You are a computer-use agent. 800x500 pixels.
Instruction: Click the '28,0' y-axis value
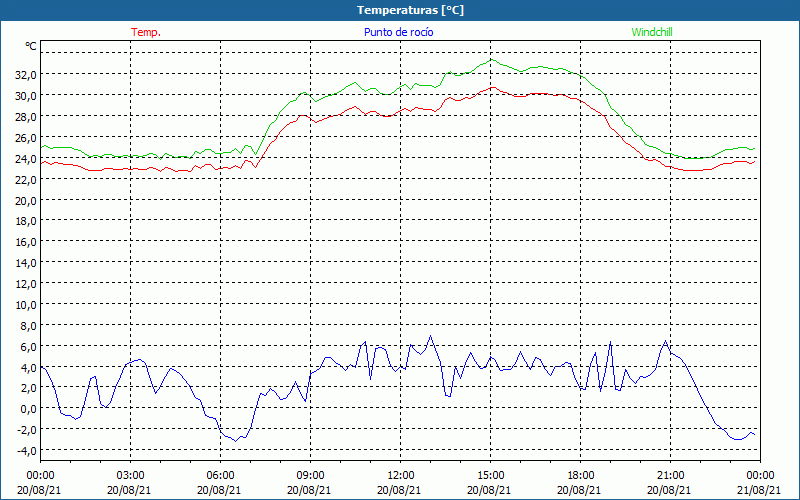[27, 117]
